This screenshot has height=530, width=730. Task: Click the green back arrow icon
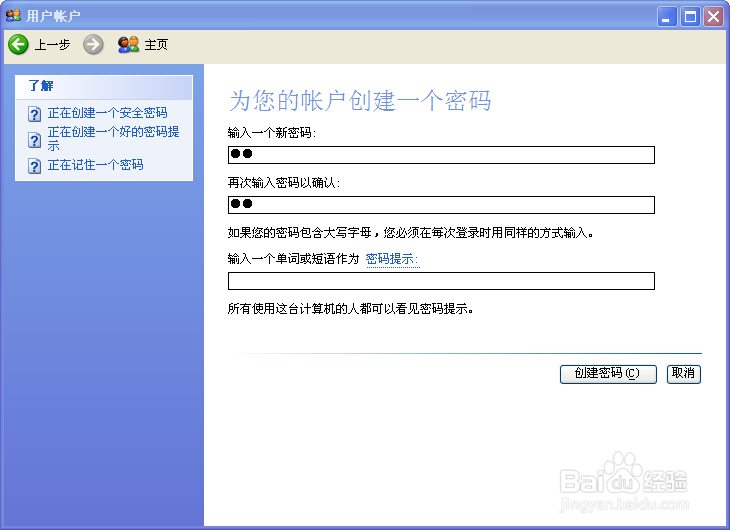(18, 45)
